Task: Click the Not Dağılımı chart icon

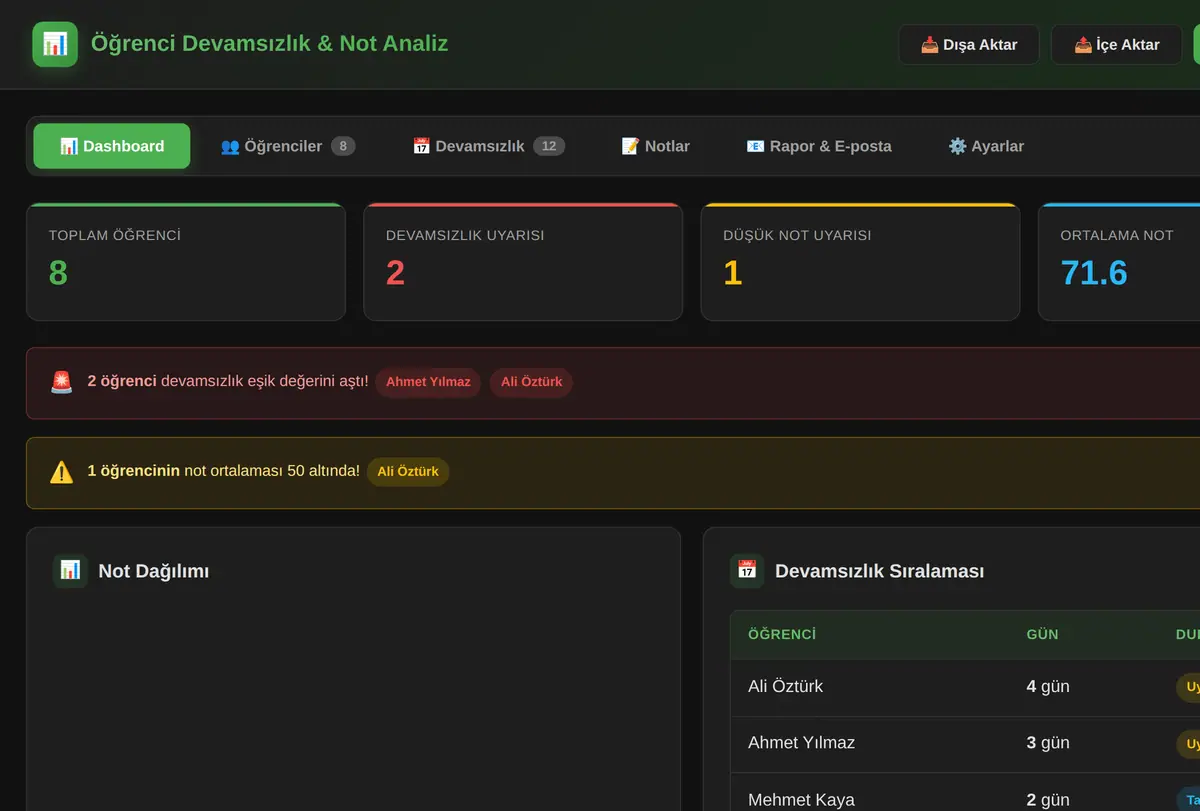Action: (x=70, y=571)
